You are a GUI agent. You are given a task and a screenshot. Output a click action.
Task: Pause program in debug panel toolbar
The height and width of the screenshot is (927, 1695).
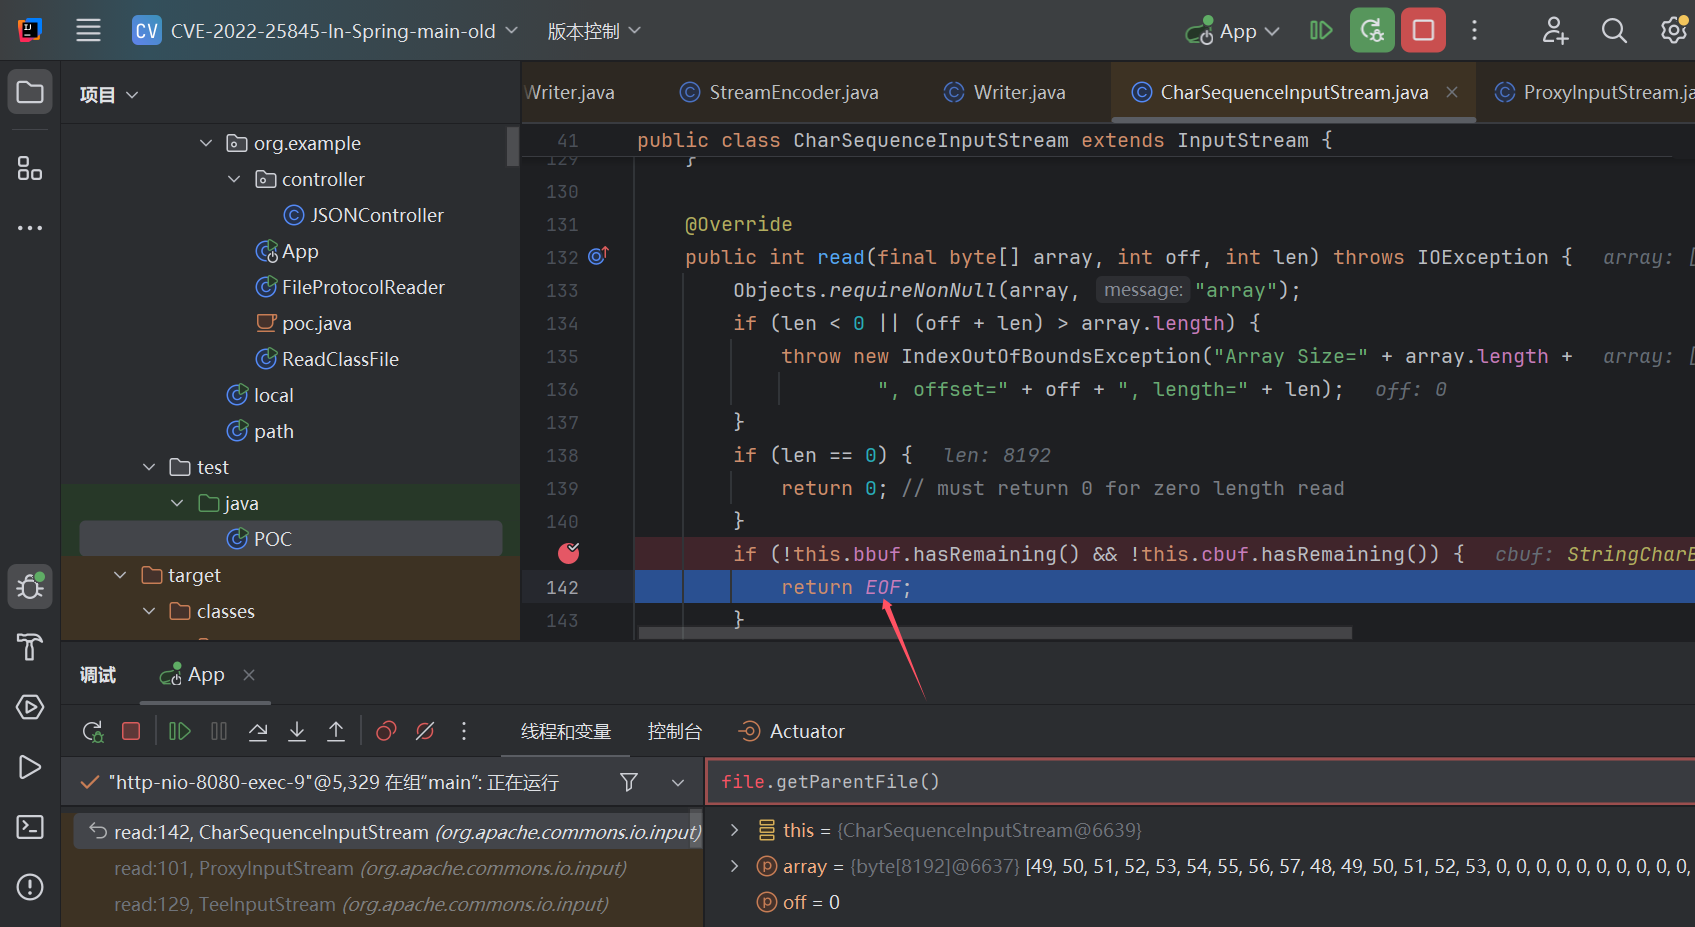click(x=219, y=731)
